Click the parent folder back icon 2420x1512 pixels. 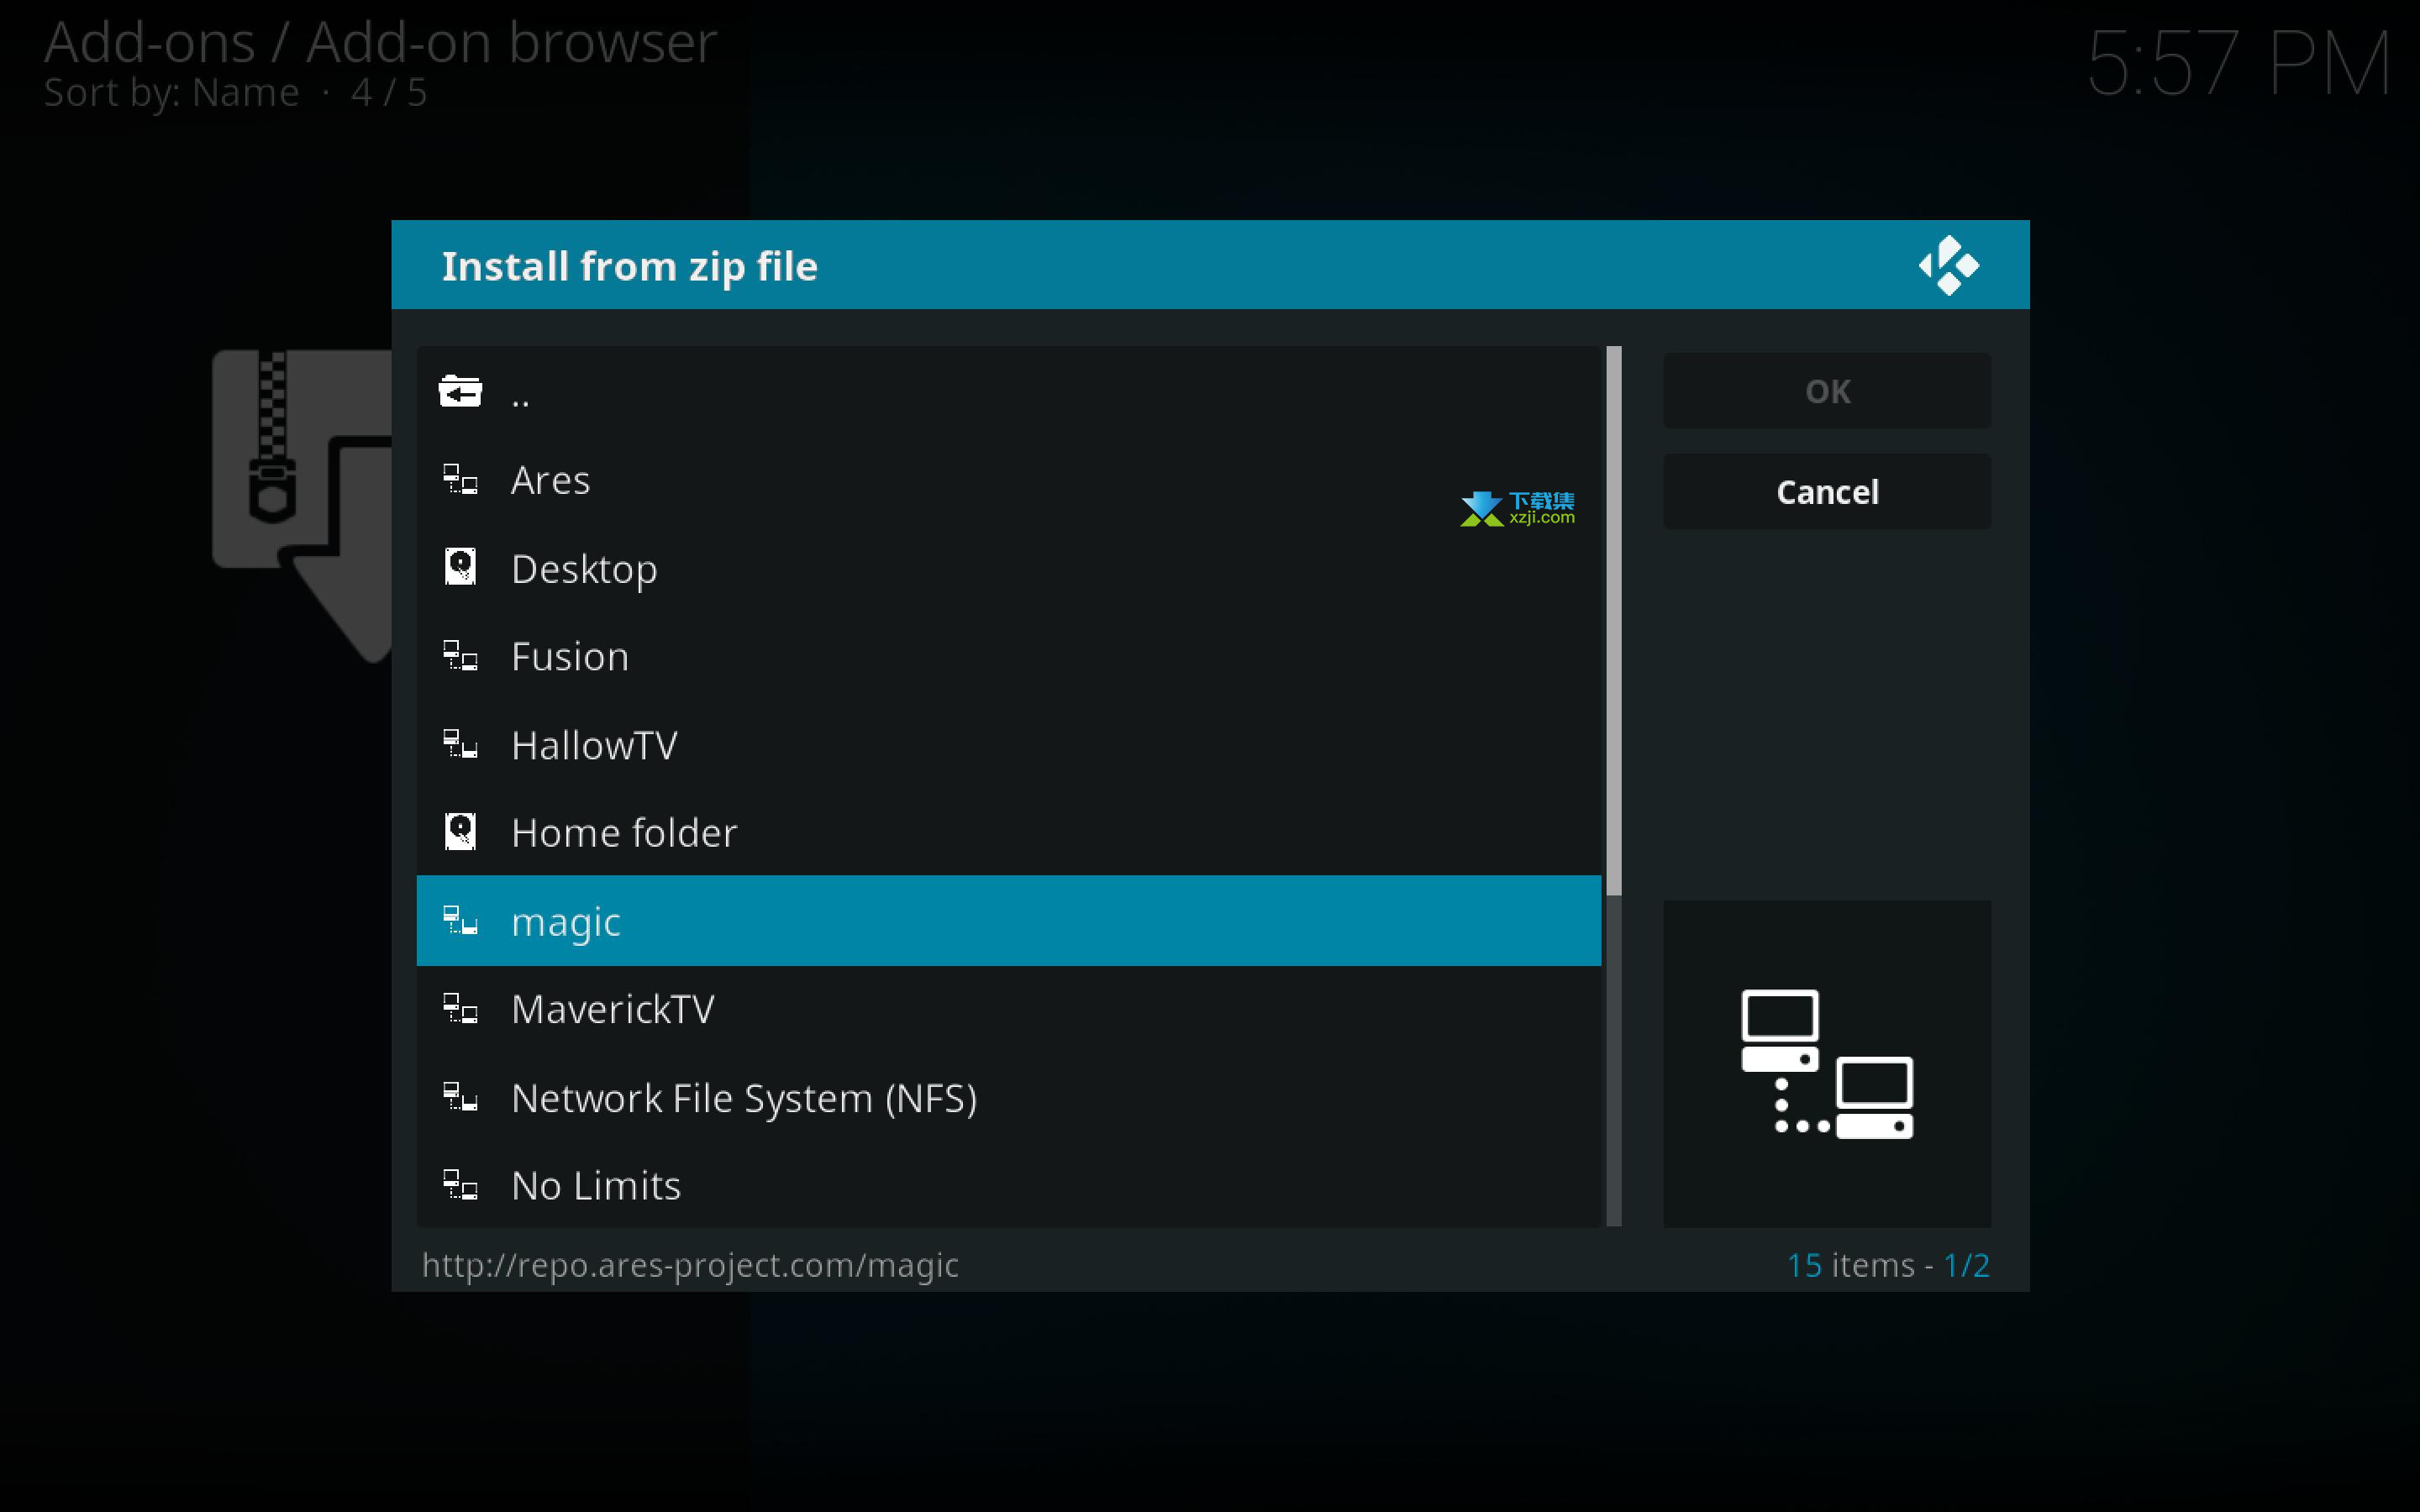pyautogui.click(x=460, y=391)
